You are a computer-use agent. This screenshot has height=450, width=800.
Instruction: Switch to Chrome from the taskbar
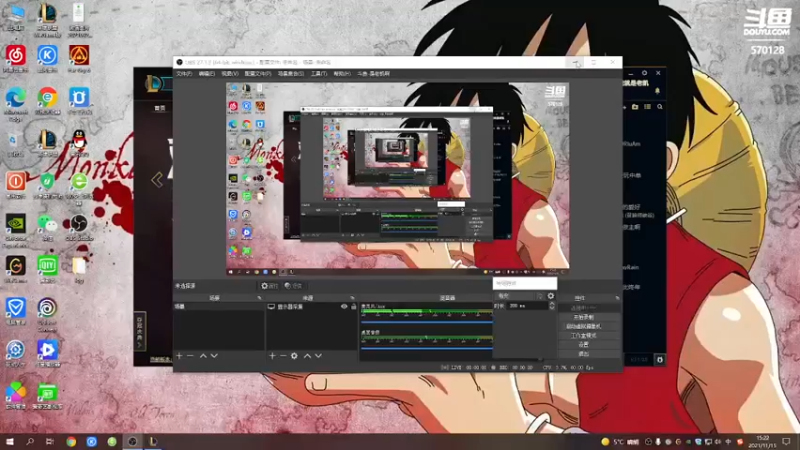[x=71, y=441]
